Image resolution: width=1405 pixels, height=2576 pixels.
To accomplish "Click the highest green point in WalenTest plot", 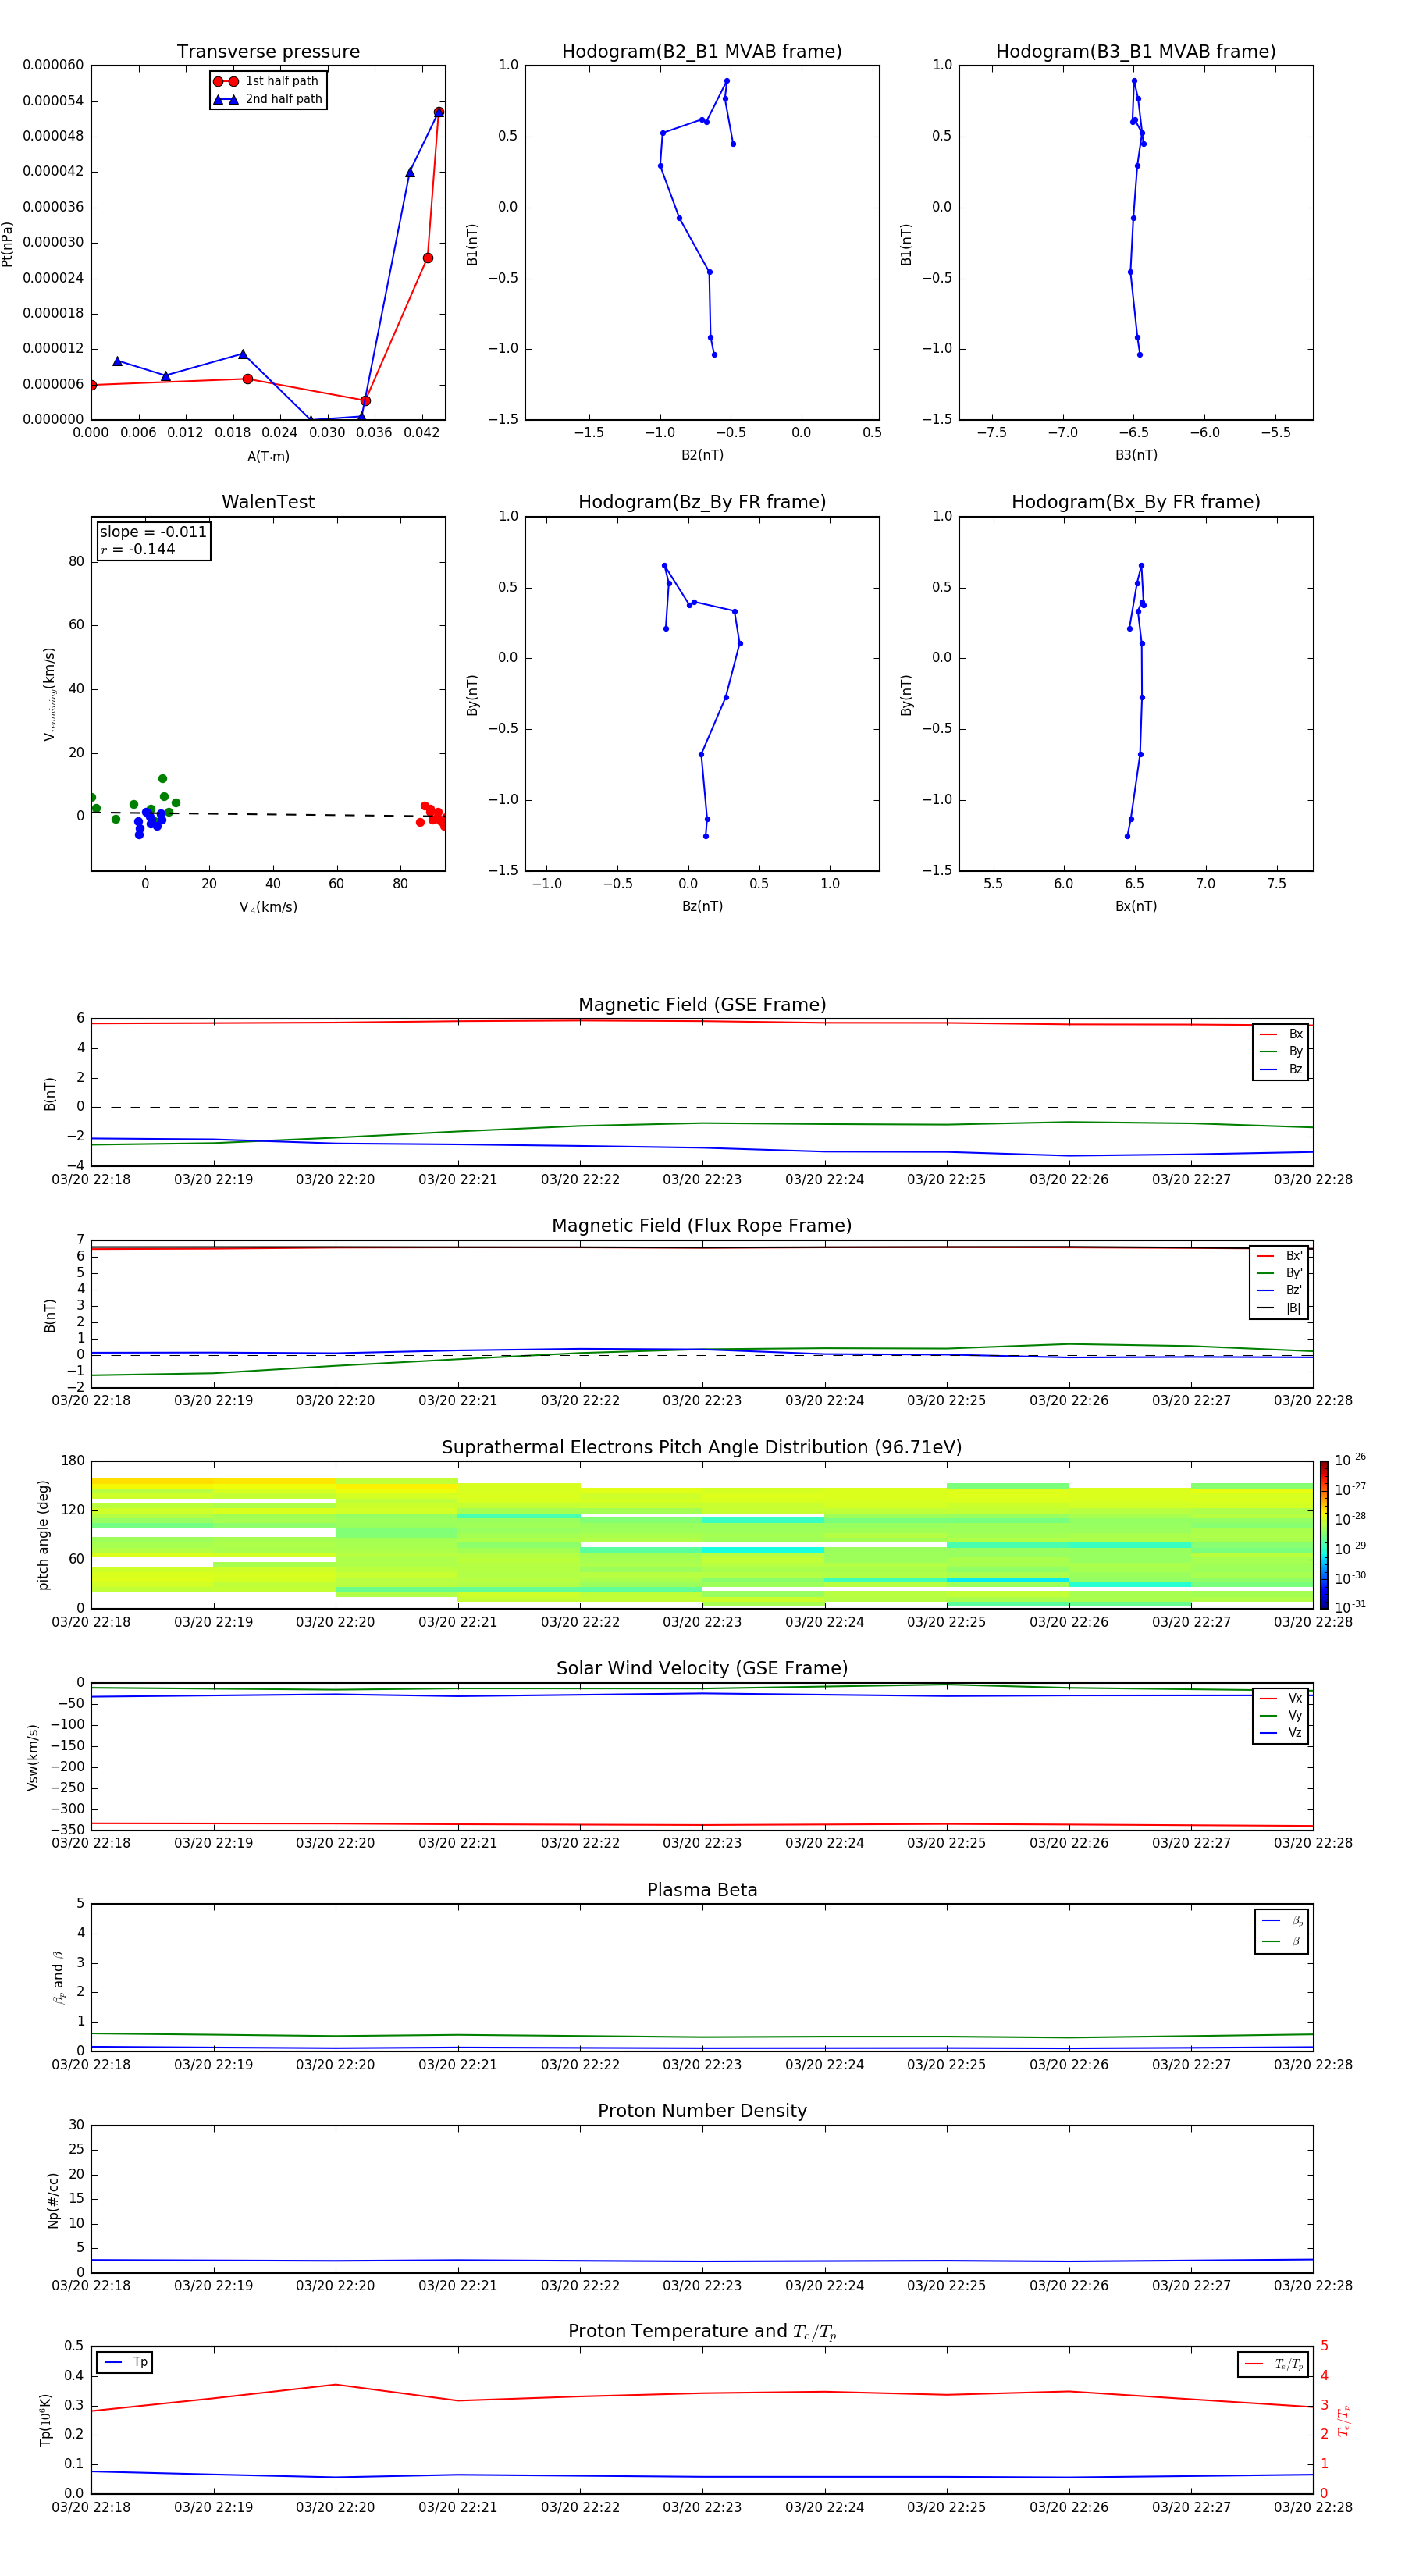I will tap(162, 778).
